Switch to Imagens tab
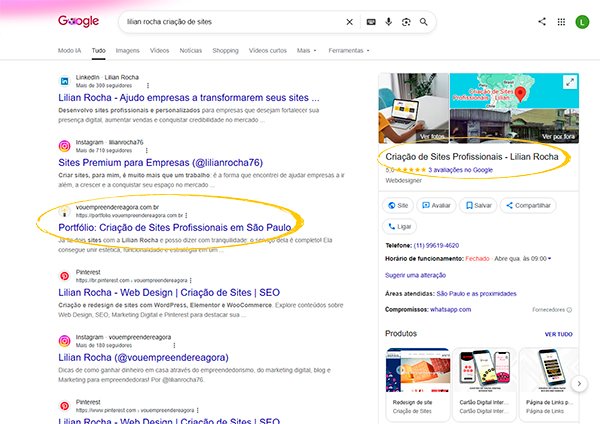The width and height of the screenshot is (600, 424). coord(127,51)
